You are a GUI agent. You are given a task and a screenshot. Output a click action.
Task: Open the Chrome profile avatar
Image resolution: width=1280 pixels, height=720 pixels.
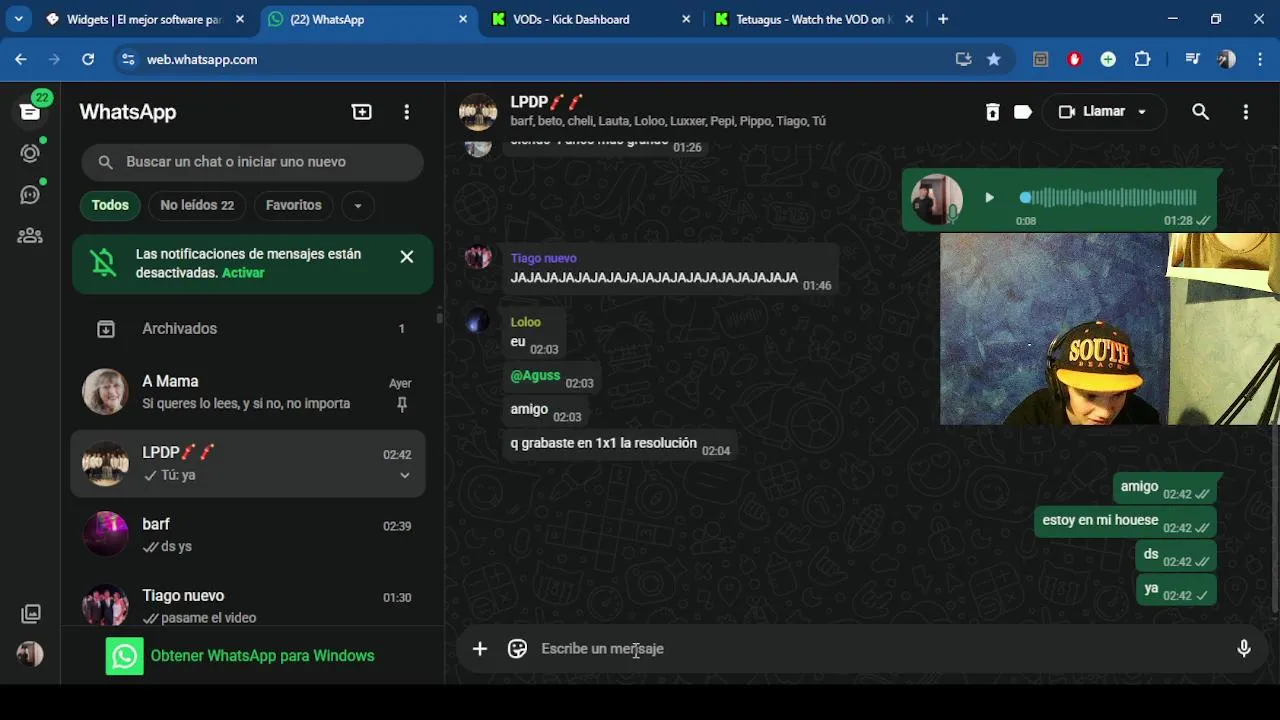click(x=1226, y=59)
